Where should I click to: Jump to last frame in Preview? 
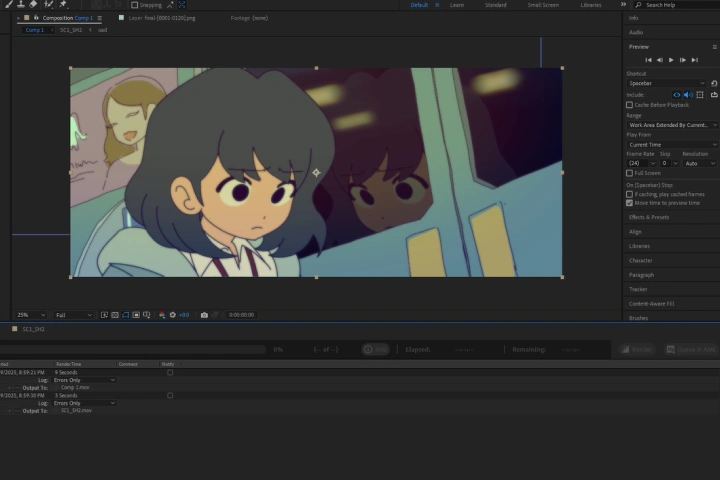695,60
